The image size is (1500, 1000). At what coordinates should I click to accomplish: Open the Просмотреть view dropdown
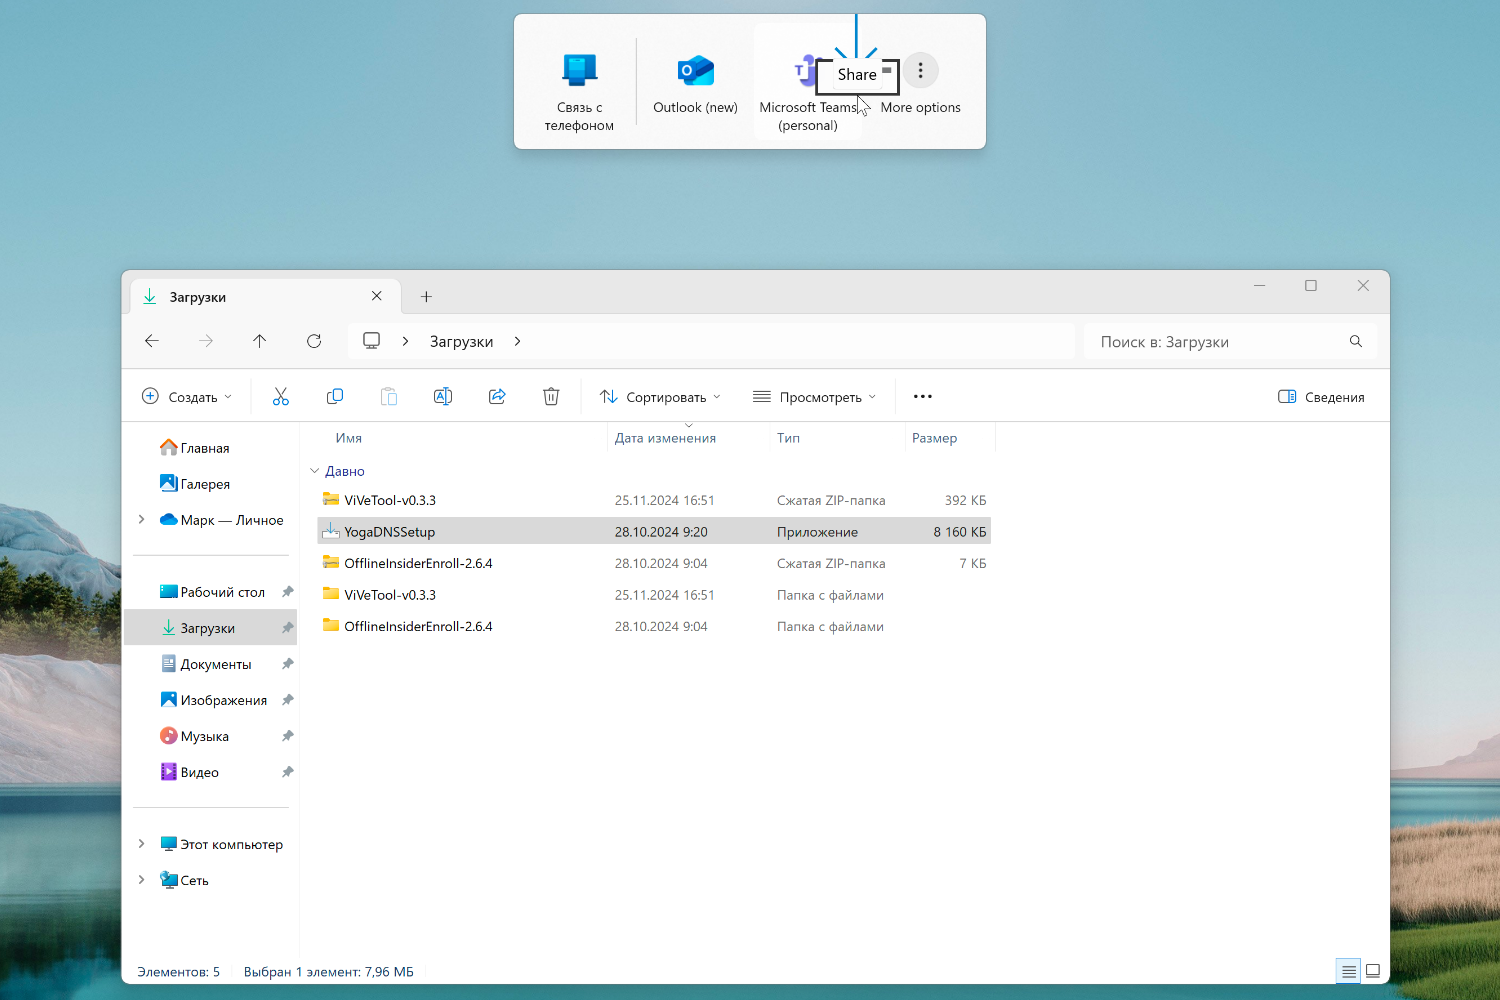pyautogui.click(x=814, y=397)
